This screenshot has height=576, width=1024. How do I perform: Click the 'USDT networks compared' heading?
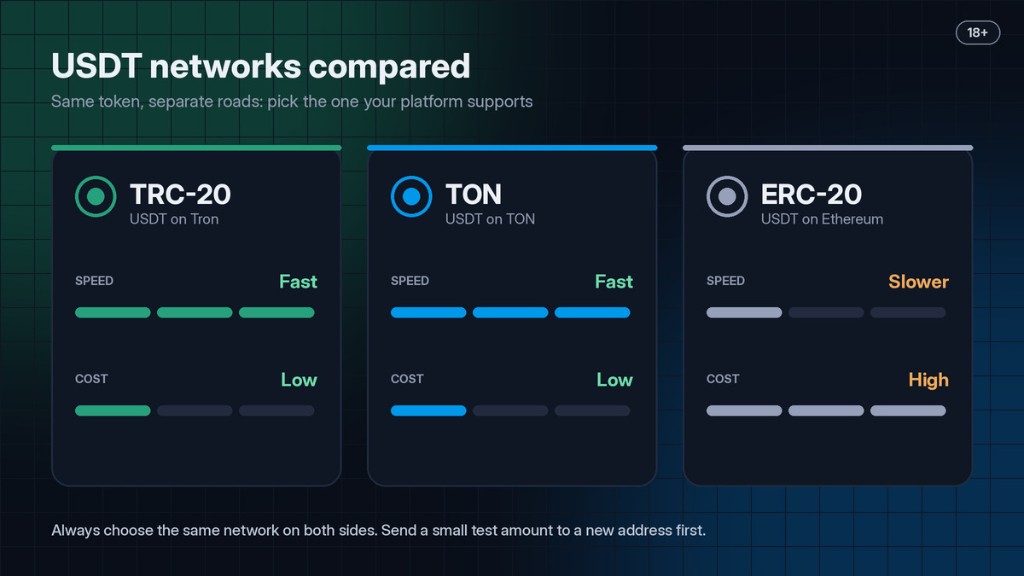pos(261,67)
